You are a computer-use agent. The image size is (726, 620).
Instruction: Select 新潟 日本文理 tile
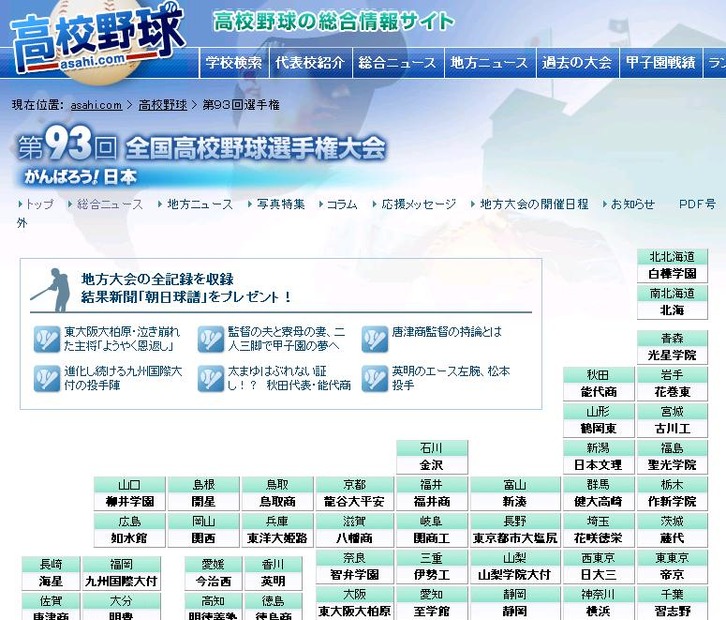pos(599,457)
